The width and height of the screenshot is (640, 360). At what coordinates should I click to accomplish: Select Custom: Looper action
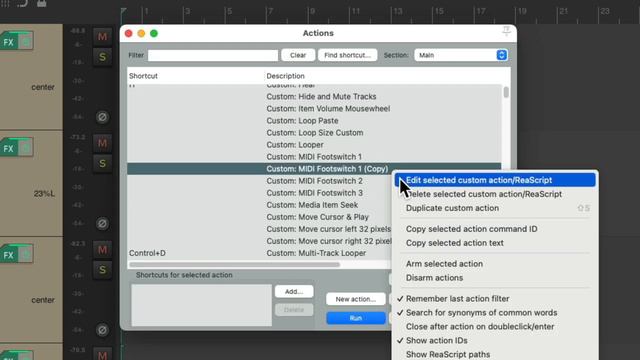314,145
